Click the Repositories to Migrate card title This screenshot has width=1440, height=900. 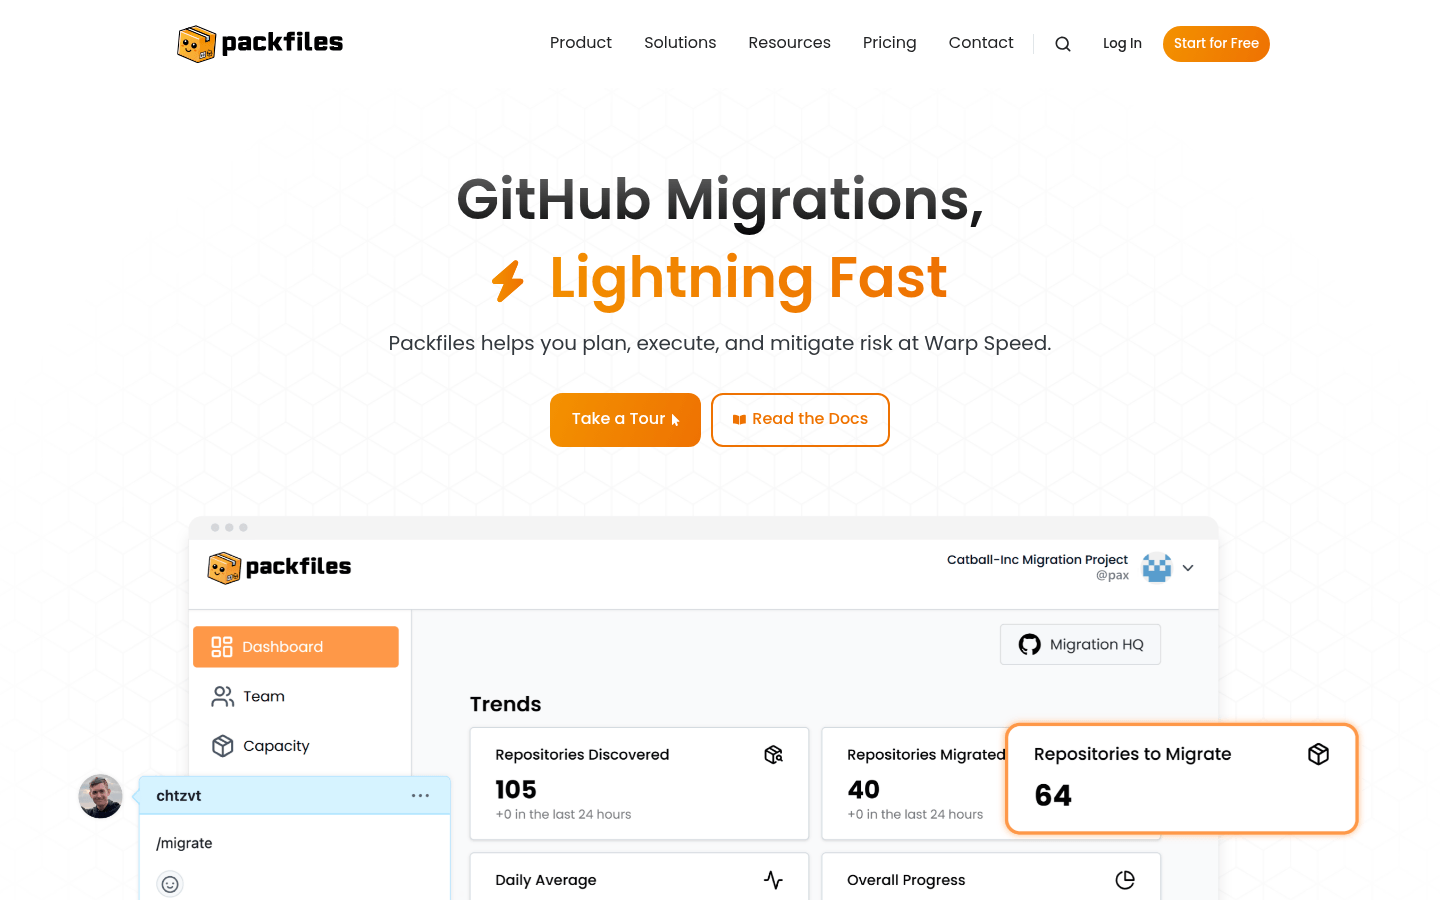[x=1132, y=754]
